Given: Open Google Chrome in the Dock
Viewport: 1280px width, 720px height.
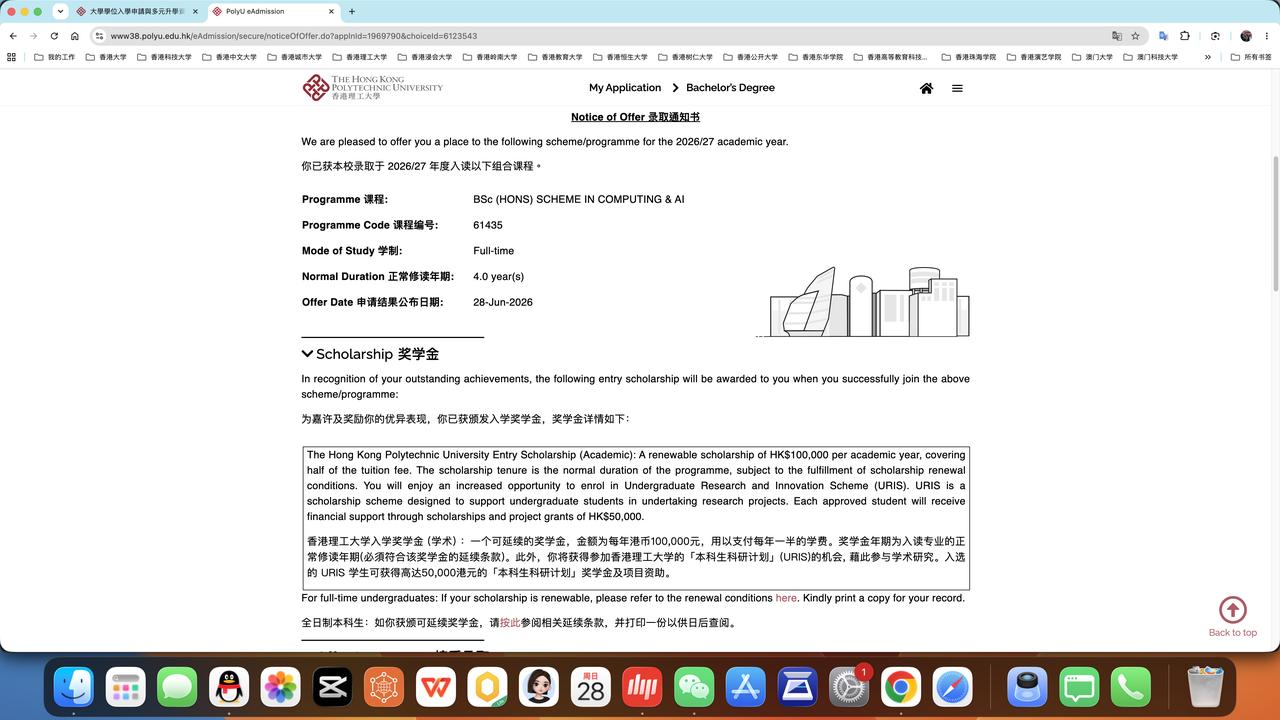Looking at the screenshot, I should (901, 687).
